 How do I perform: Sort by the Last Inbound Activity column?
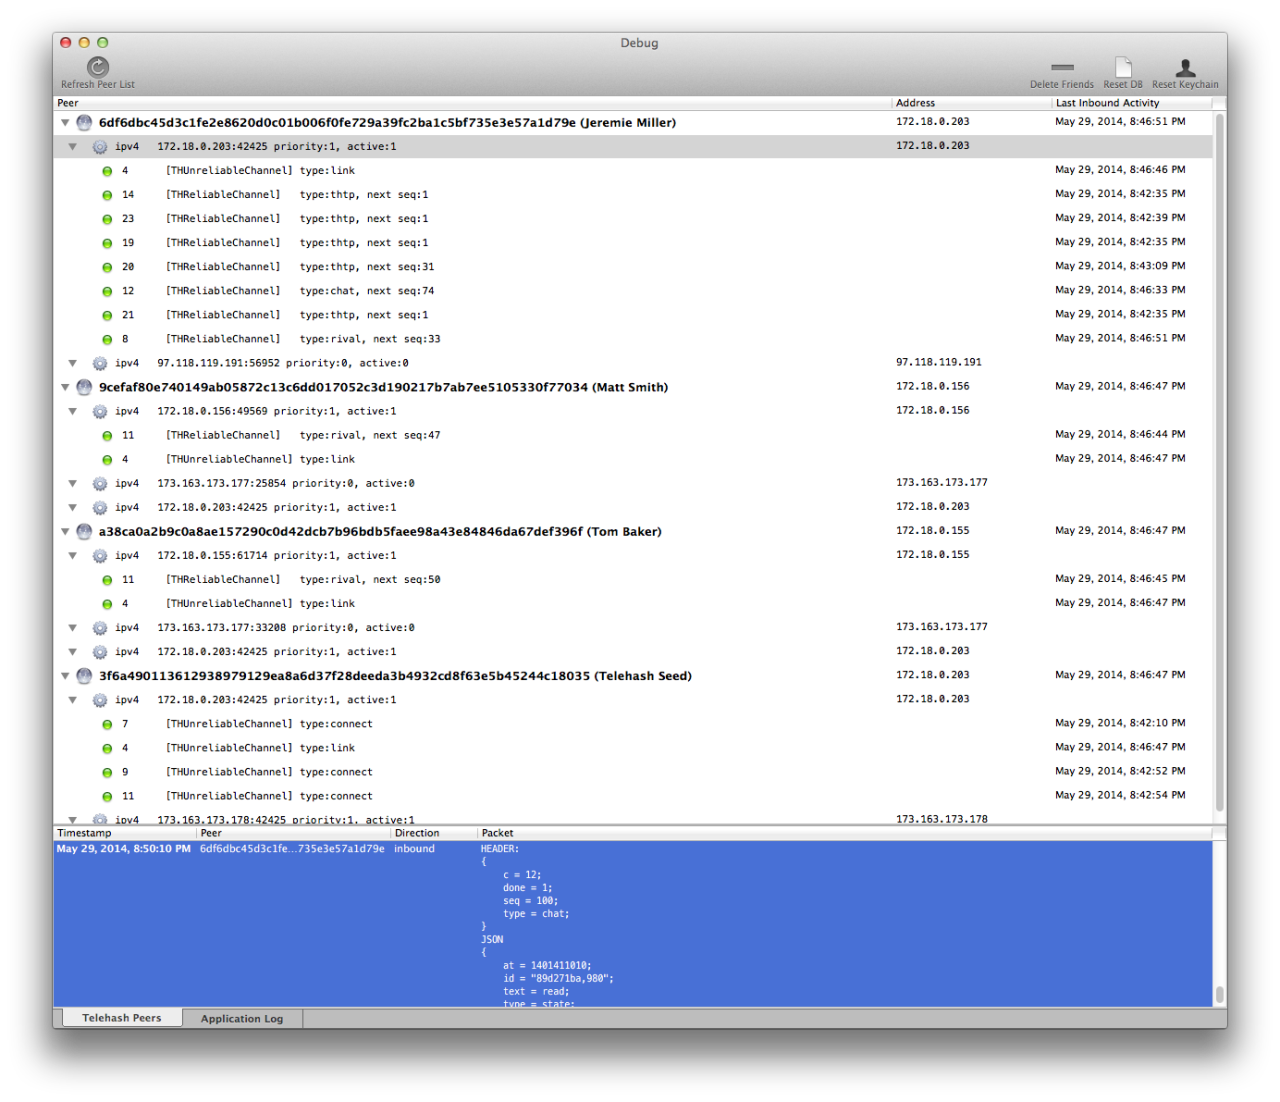[x=1107, y=103]
